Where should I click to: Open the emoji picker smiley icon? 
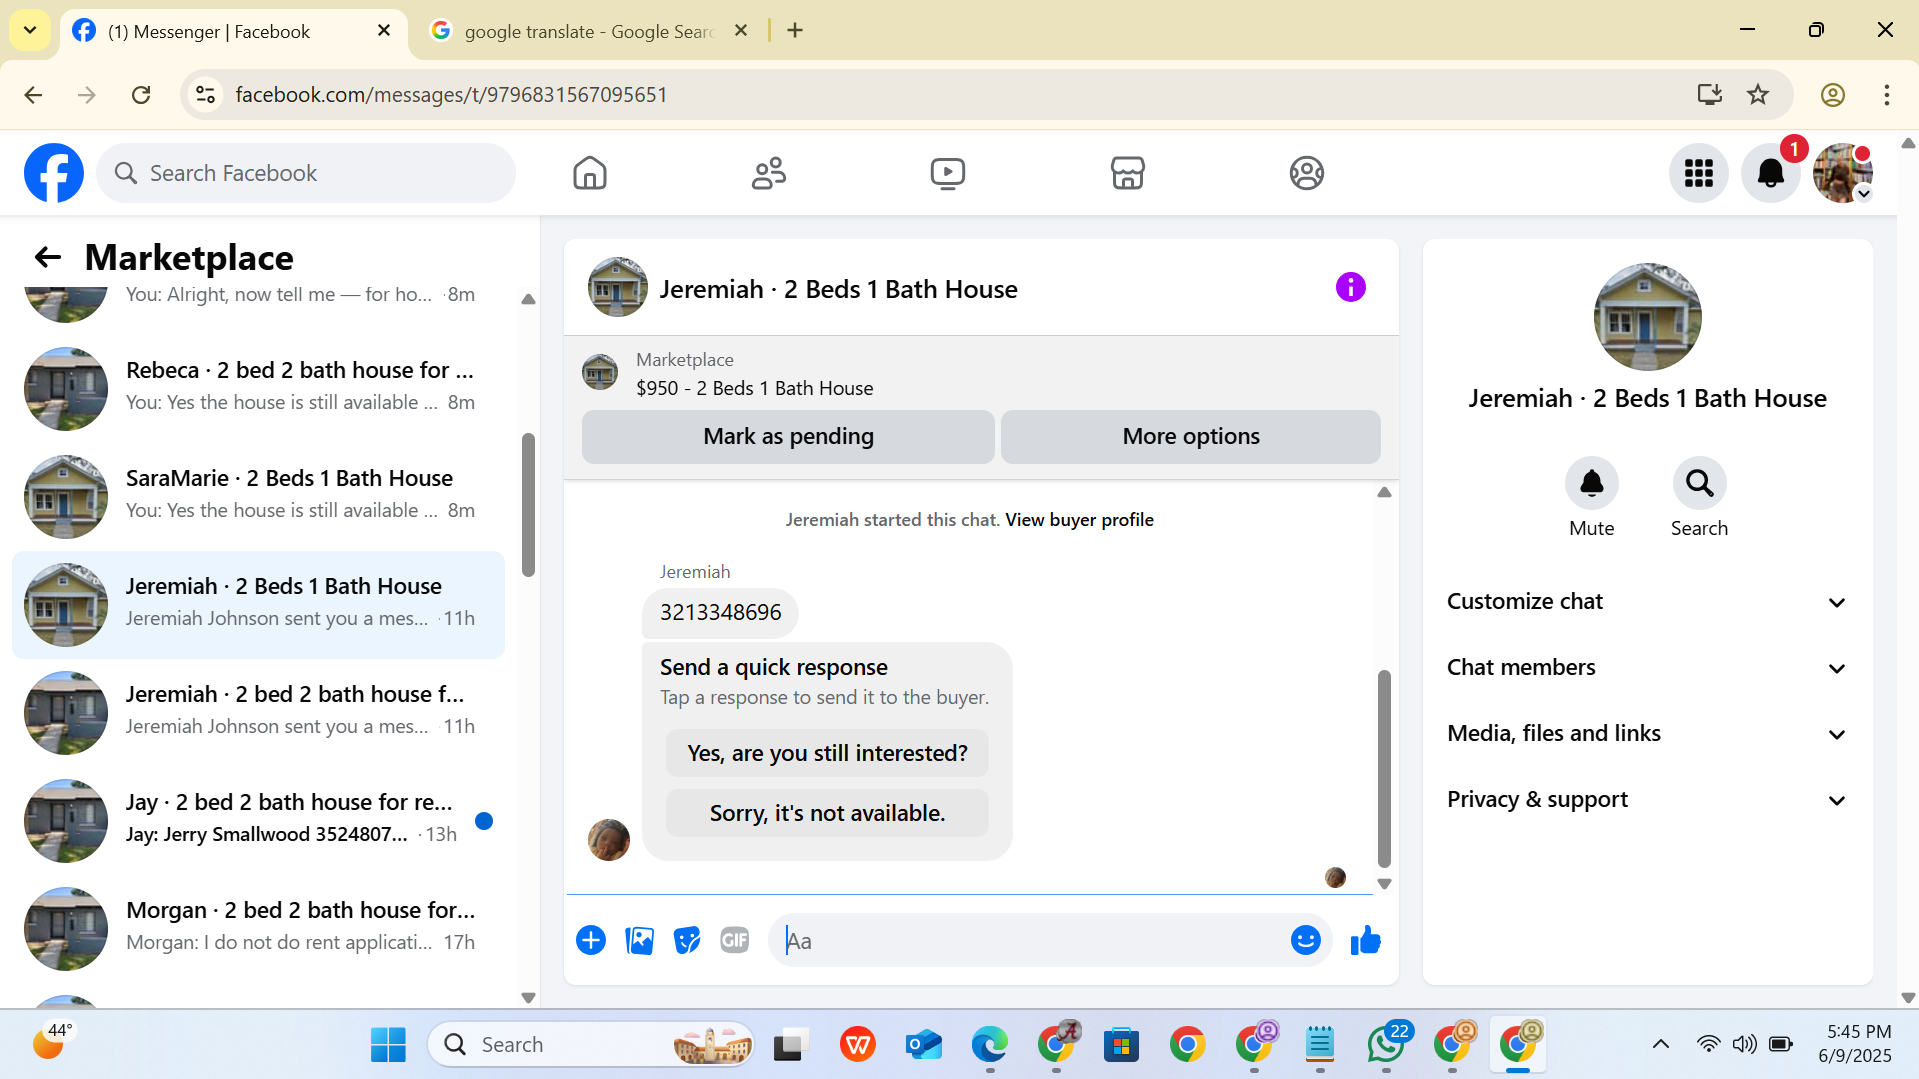click(x=1306, y=941)
